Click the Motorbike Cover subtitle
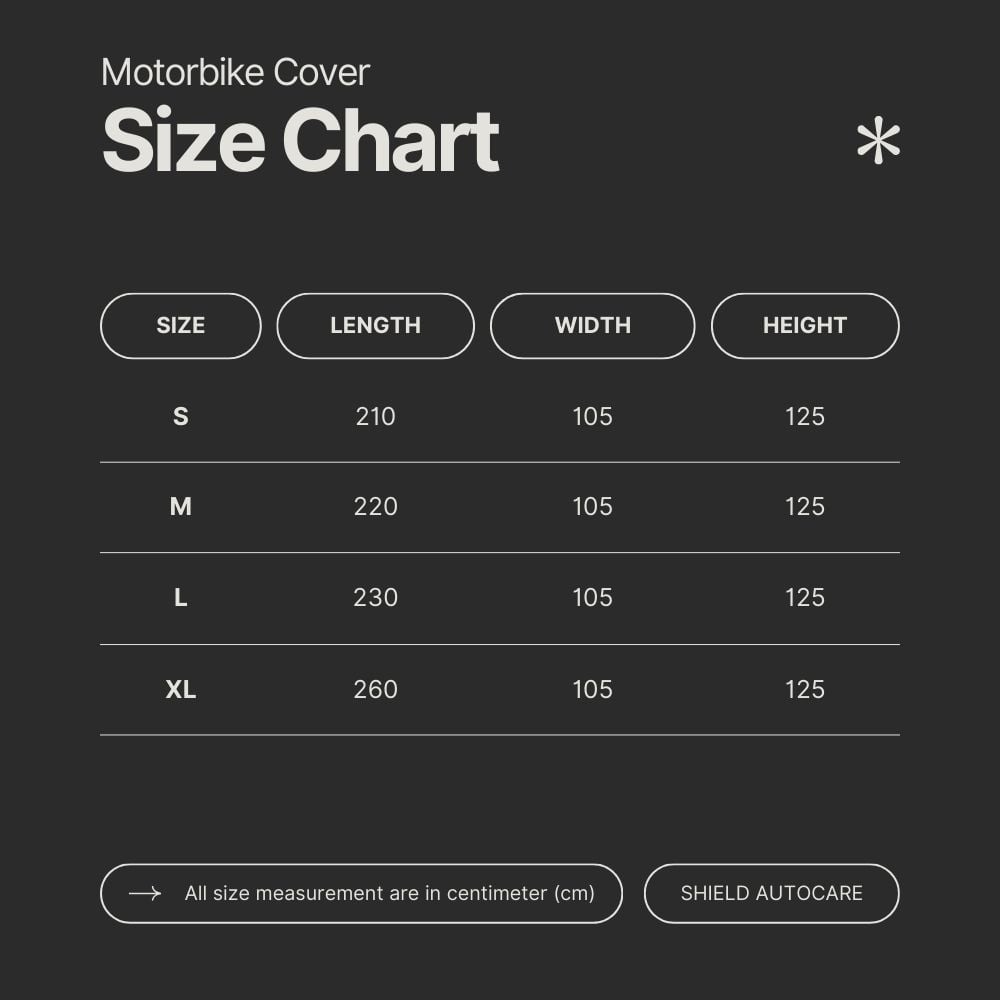Image resolution: width=1000 pixels, height=1000 pixels. click(236, 72)
